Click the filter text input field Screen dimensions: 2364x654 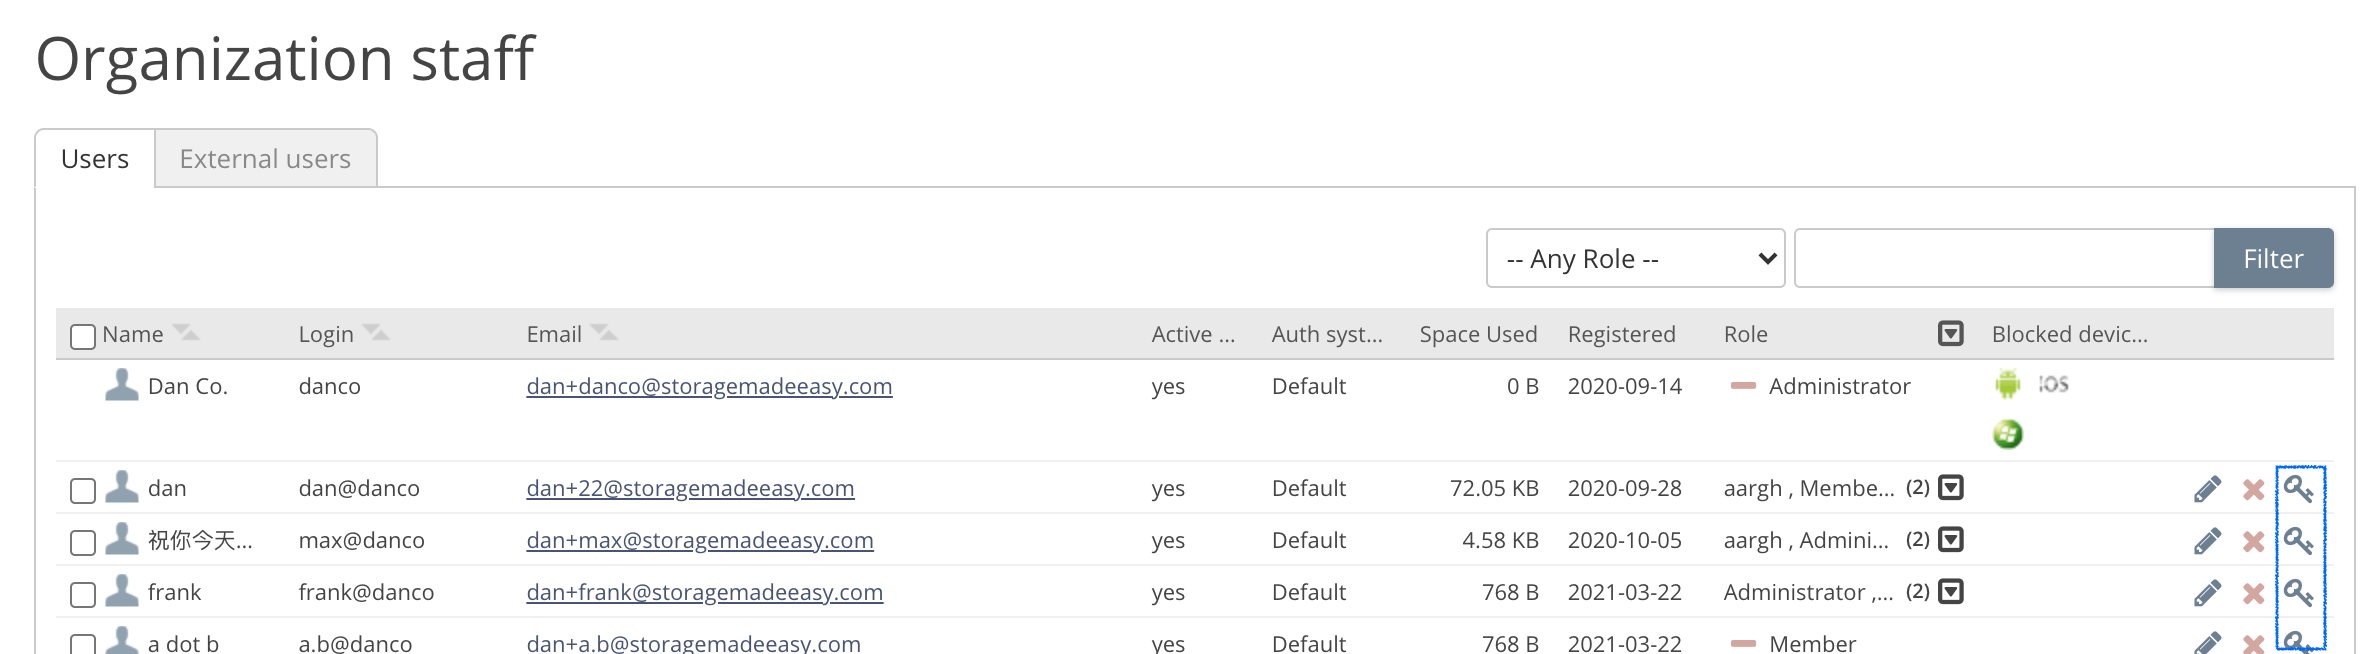[2003, 259]
